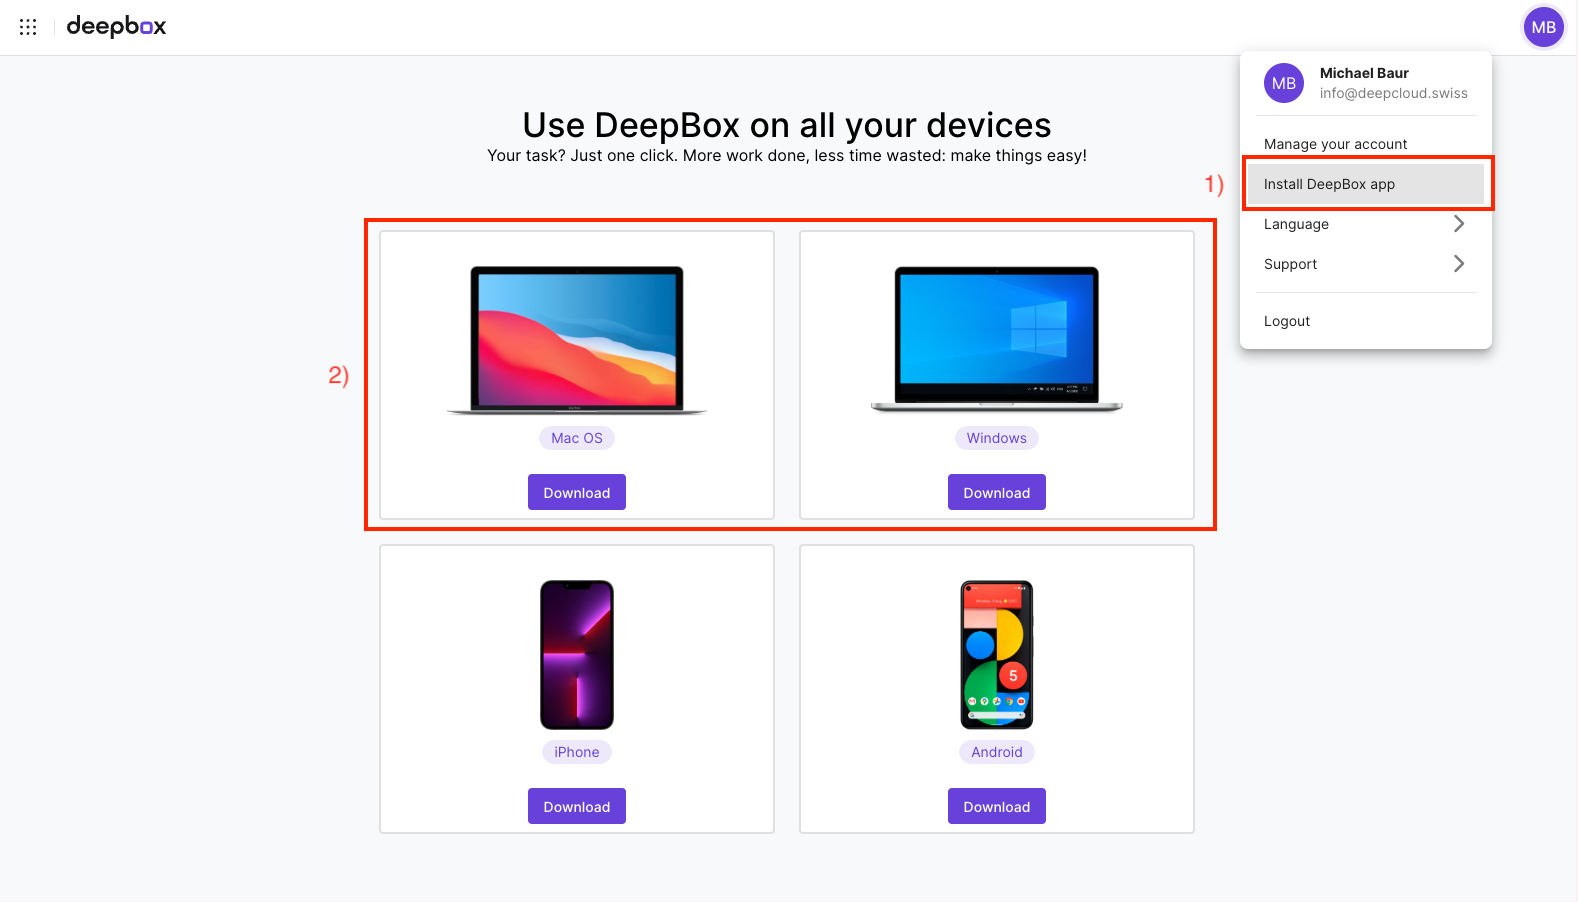Click the iPhone device image

[x=577, y=655]
